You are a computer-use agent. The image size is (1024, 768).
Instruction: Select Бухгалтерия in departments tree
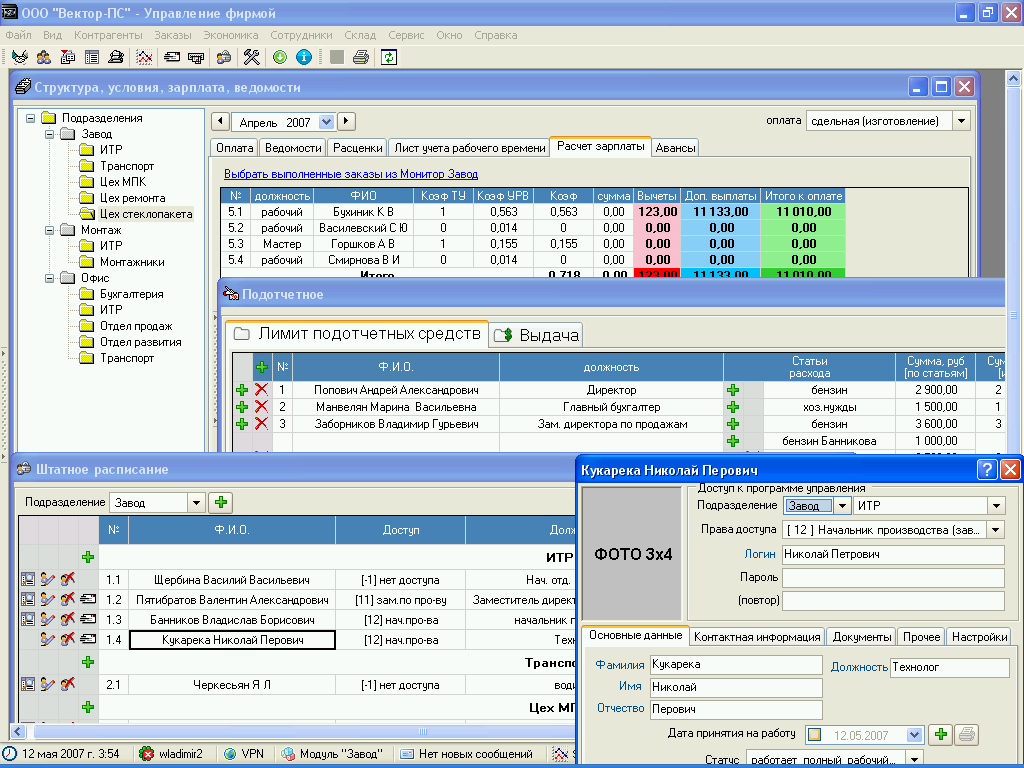(x=131, y=294)
